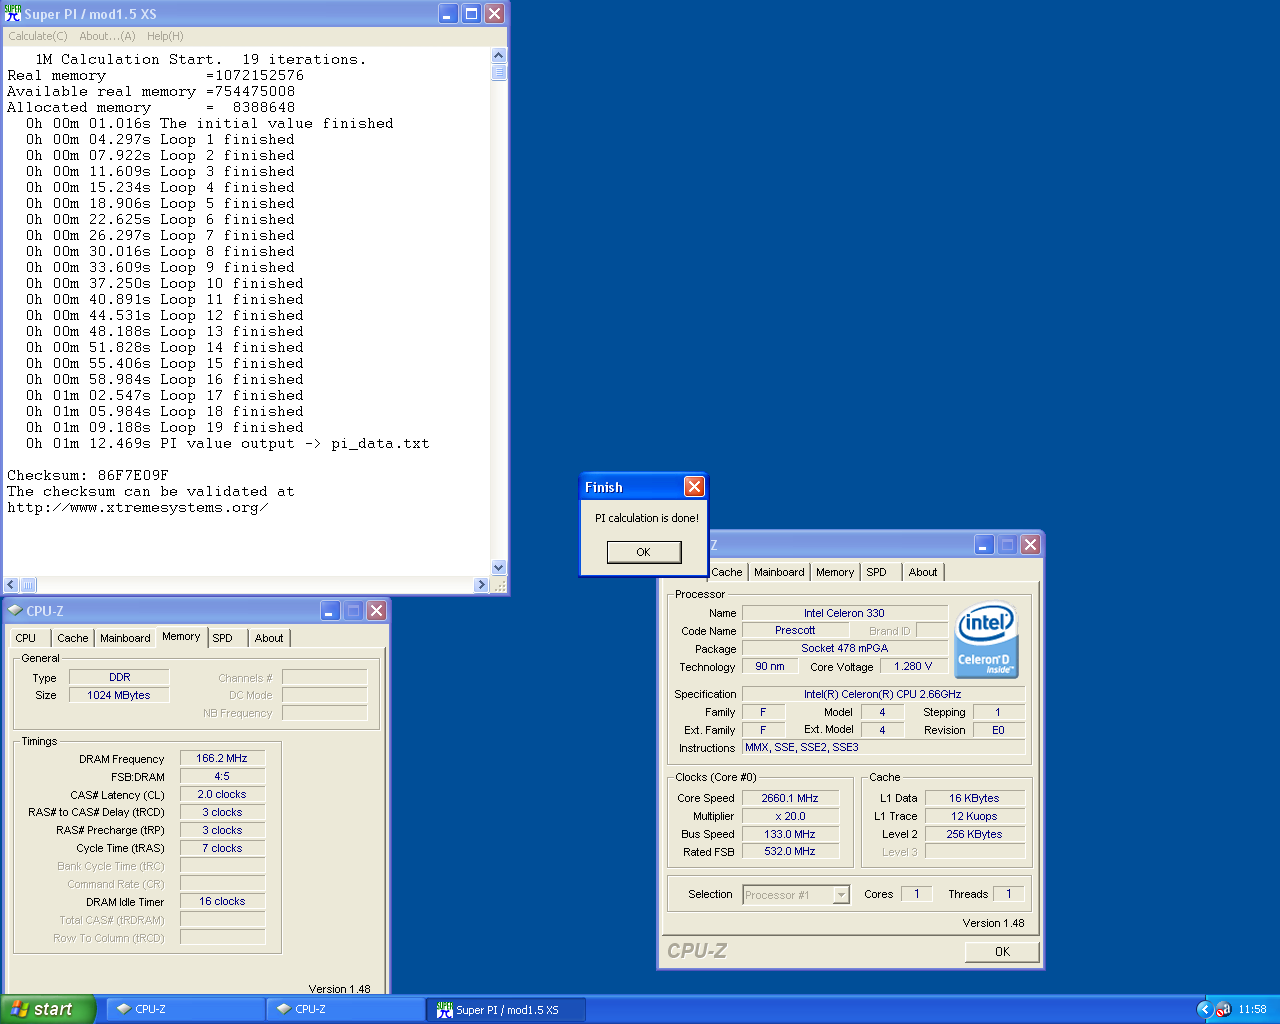Click the Intel Celeron D logo
Screen dimensions: 1280x1024
[987, 640]
